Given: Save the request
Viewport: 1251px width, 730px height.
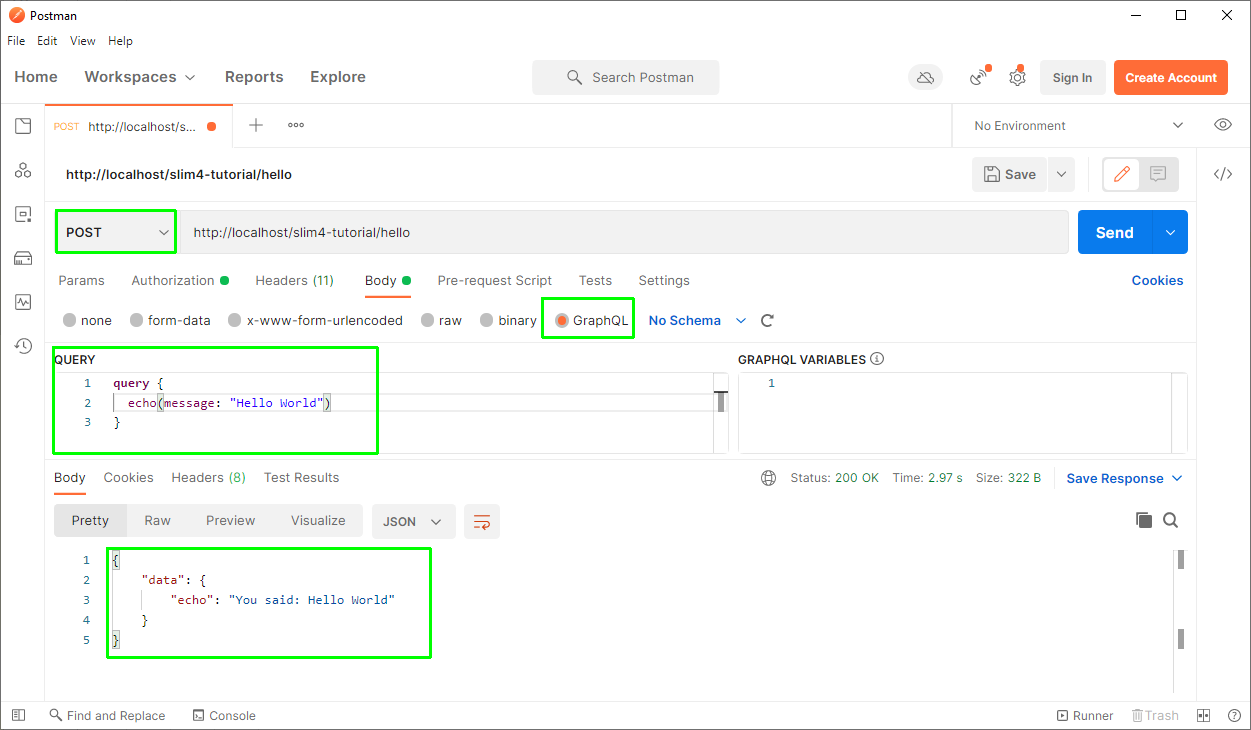Looking at the screenshot, I should tap(1010, 174).
